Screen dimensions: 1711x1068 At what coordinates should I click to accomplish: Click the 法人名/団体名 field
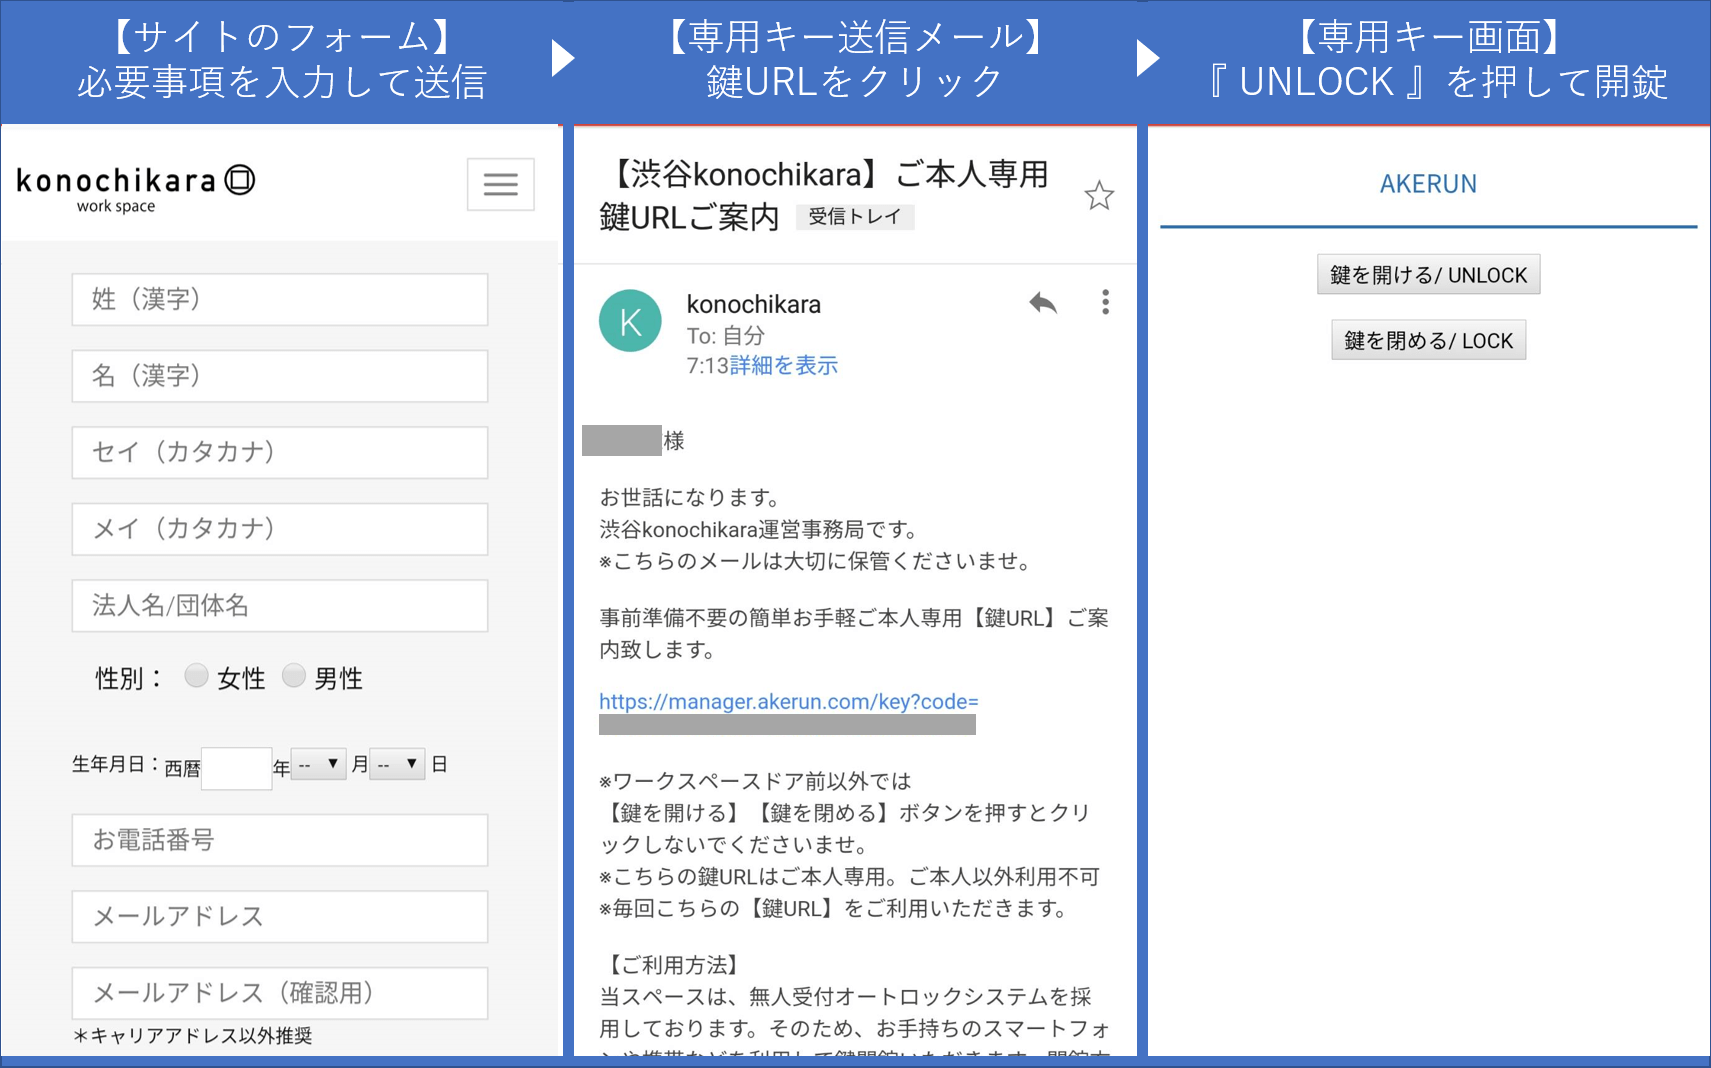click(280, 606)
